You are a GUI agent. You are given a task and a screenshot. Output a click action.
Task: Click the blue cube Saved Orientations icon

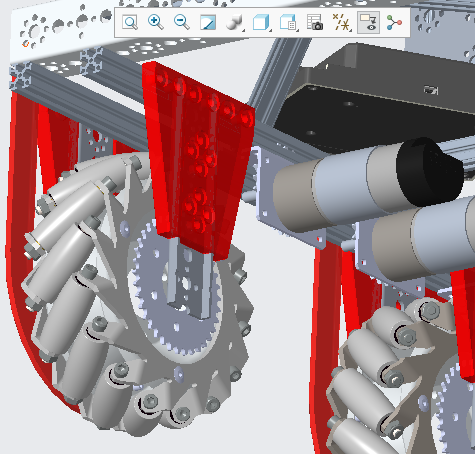point(260,22)
